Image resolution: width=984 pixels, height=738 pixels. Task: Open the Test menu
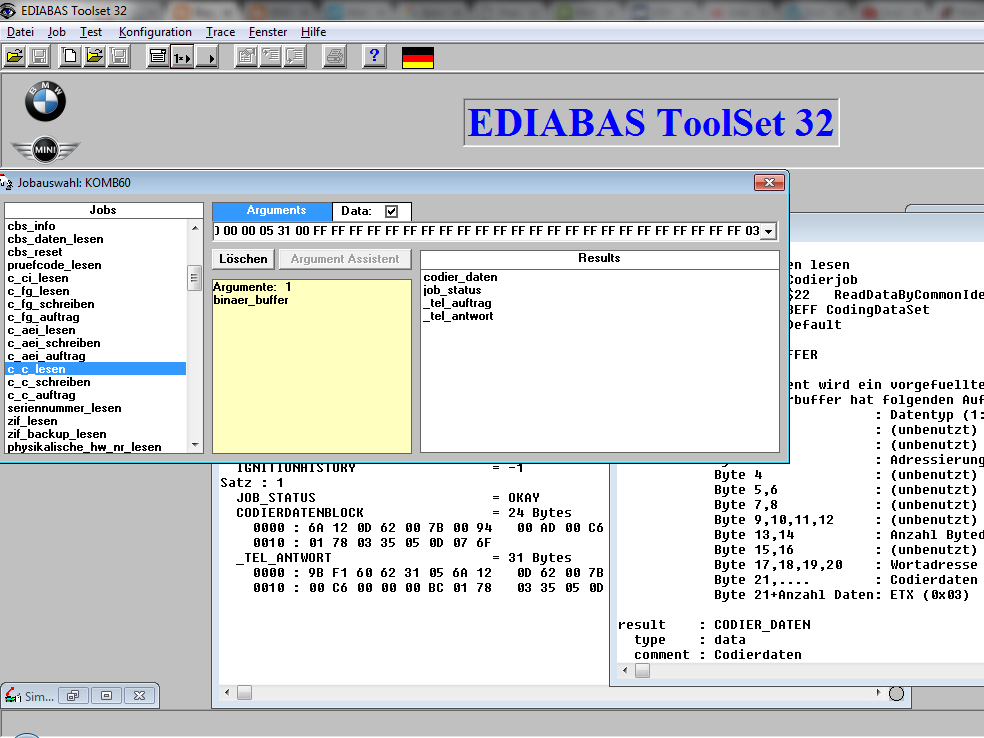tap(90, 32)
